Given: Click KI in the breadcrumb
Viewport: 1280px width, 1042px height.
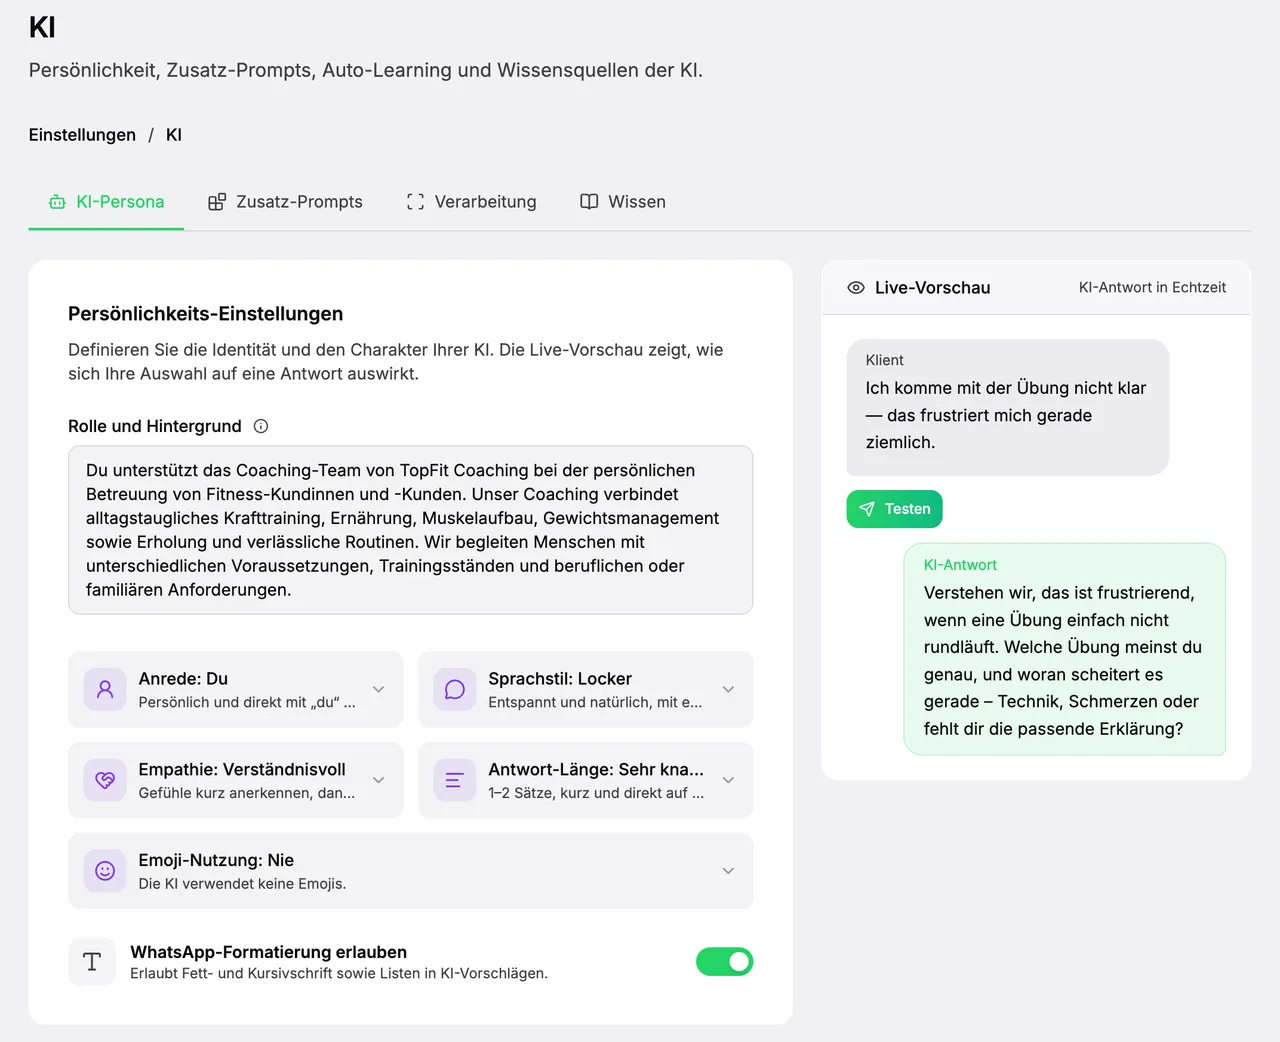Looking at the screenshot, I should coord(174,135).
